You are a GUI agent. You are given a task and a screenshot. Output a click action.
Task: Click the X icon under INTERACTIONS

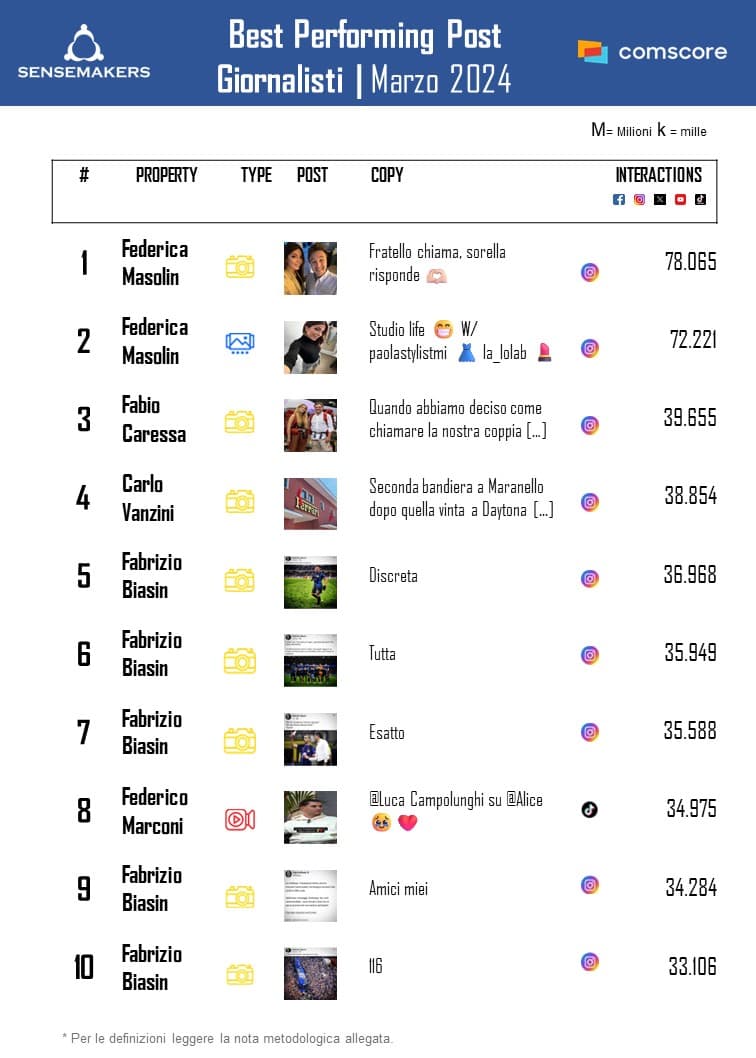(x=660, y=199)
